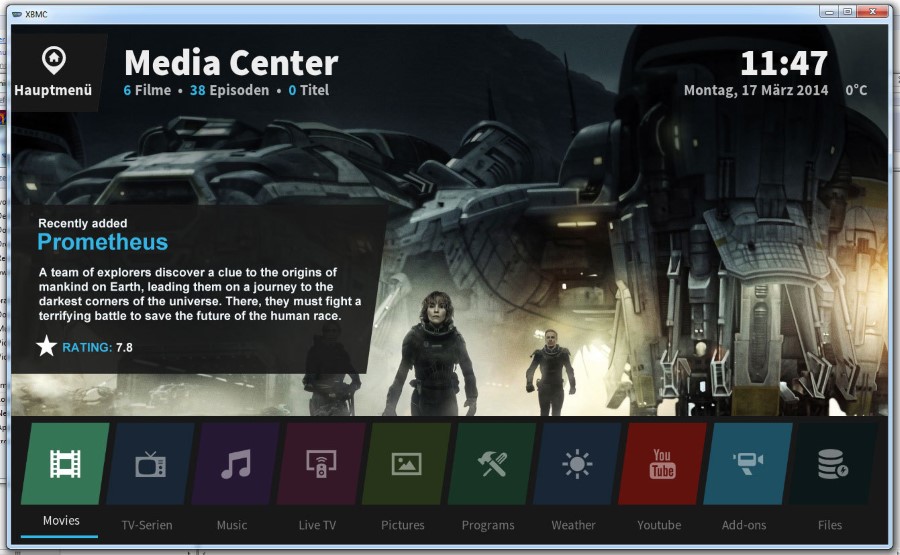This screenshot has width=900, height=555.
Task: Select the TV-Serien menu label
Action: [x=147, y=525]
